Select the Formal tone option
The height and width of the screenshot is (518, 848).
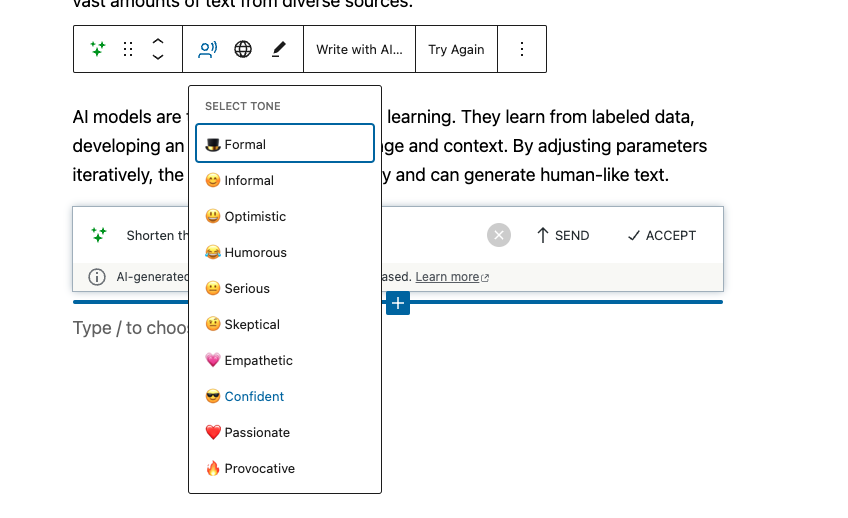(x=285, y=144)
